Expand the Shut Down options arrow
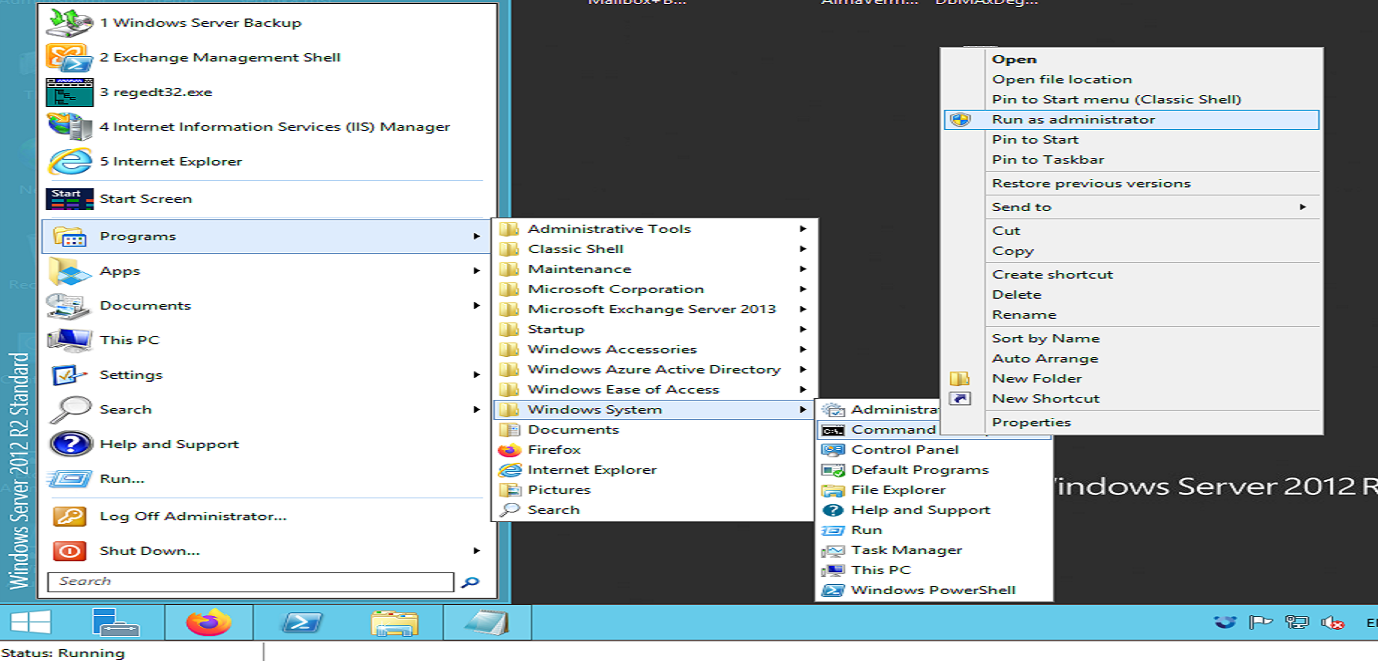Image resolution: width=1378 pixels, height=661 pixels. tap(477, 551)
